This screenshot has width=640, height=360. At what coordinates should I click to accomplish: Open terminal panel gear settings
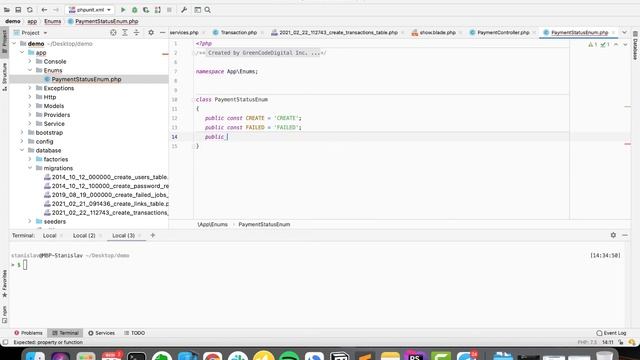[613, 235]
